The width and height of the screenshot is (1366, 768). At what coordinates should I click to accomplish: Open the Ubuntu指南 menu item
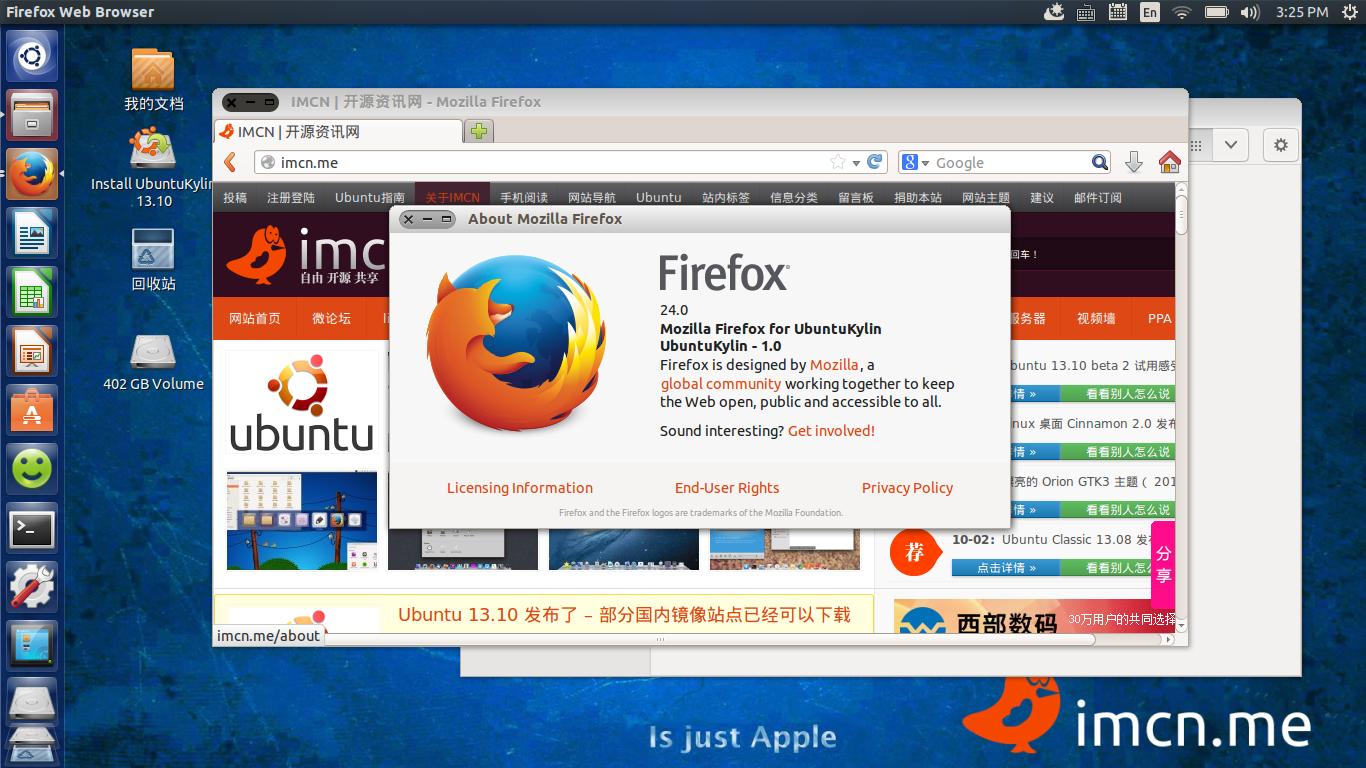tap(370, 198)
